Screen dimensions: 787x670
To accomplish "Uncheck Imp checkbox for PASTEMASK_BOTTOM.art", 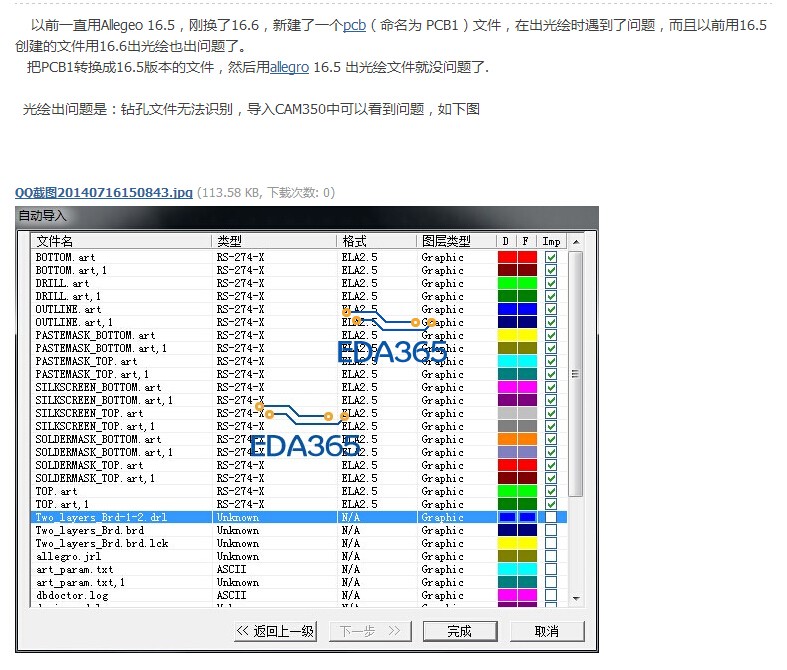I will (x=551, y=335).
